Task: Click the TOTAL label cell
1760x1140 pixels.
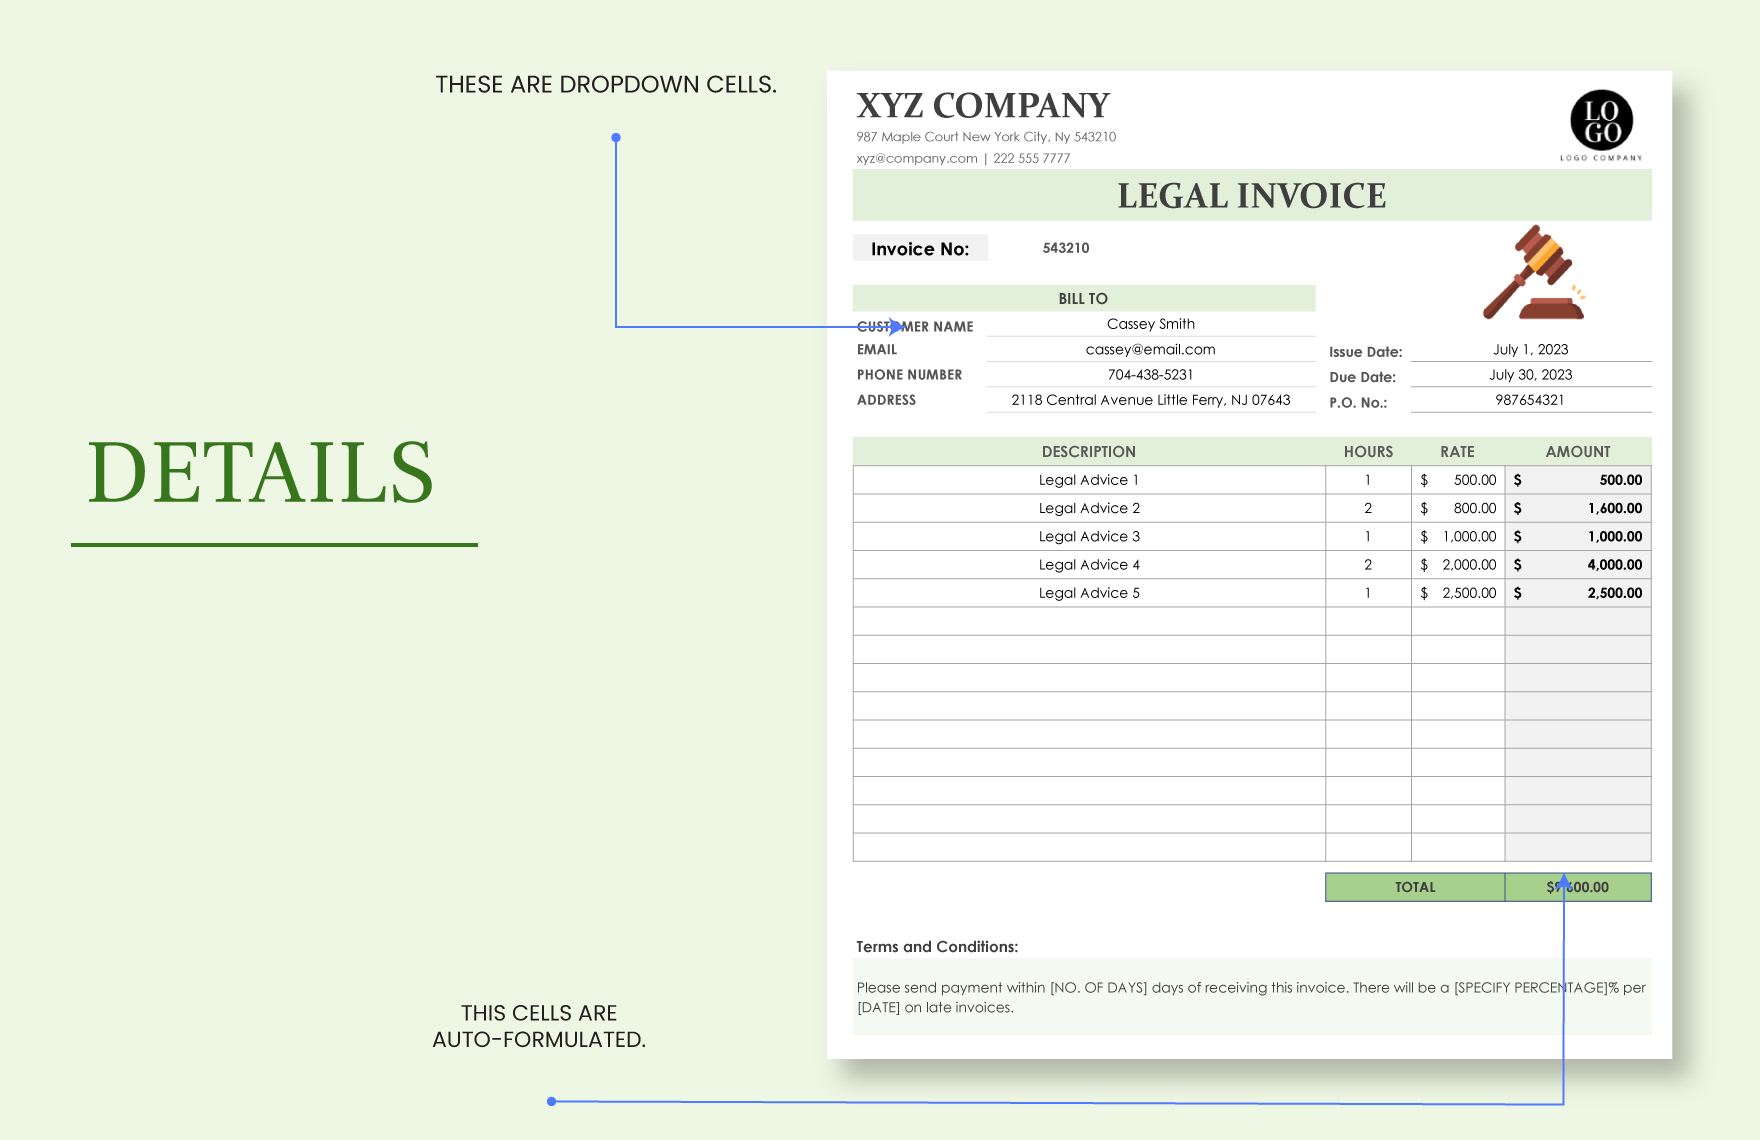Action: pyautogui.click(x=1415, y=887)
